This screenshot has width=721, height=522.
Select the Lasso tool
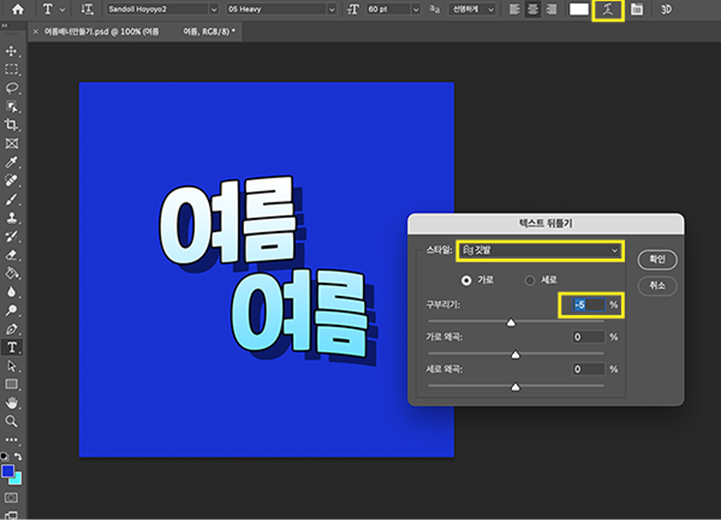[12, 88]
